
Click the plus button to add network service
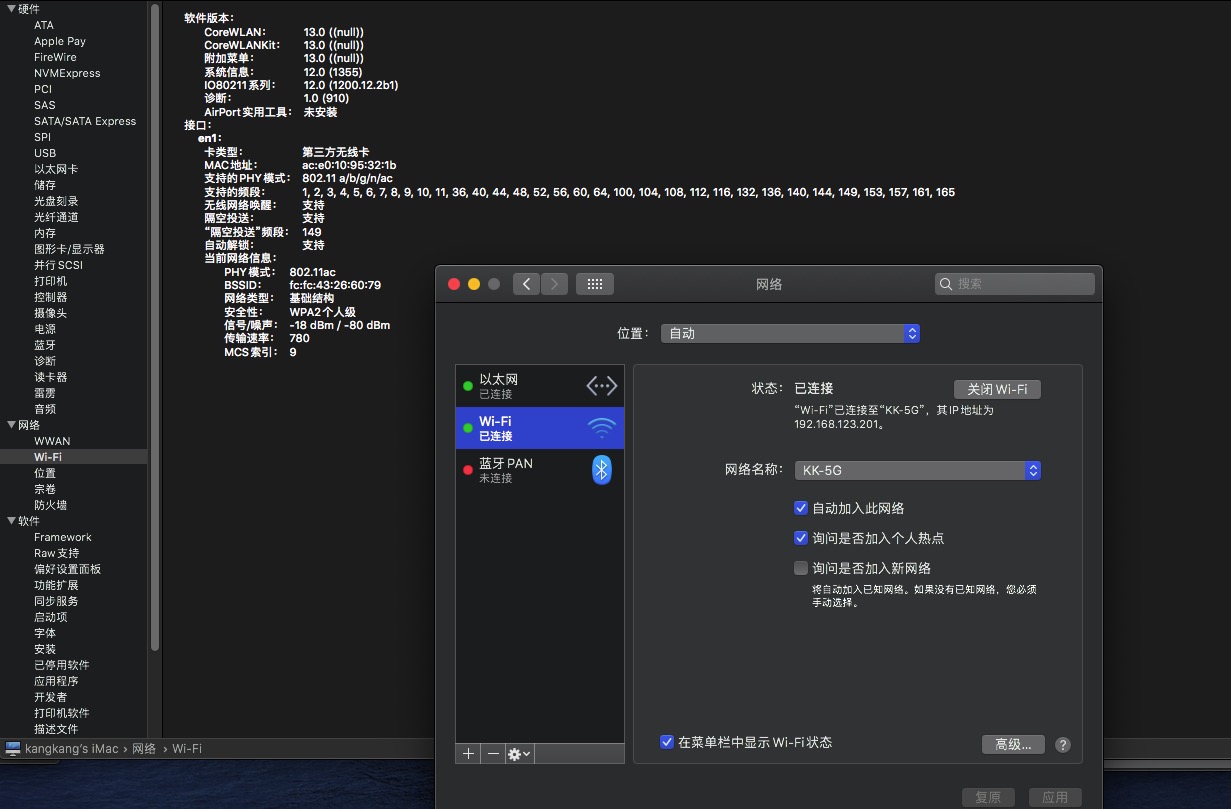pyautogui.click(x=468, y=754)
